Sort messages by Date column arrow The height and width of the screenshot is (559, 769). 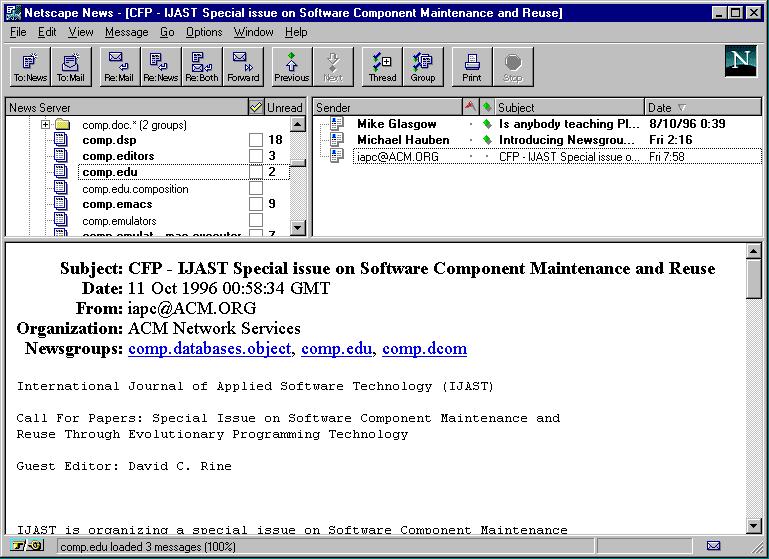point(682,107)
